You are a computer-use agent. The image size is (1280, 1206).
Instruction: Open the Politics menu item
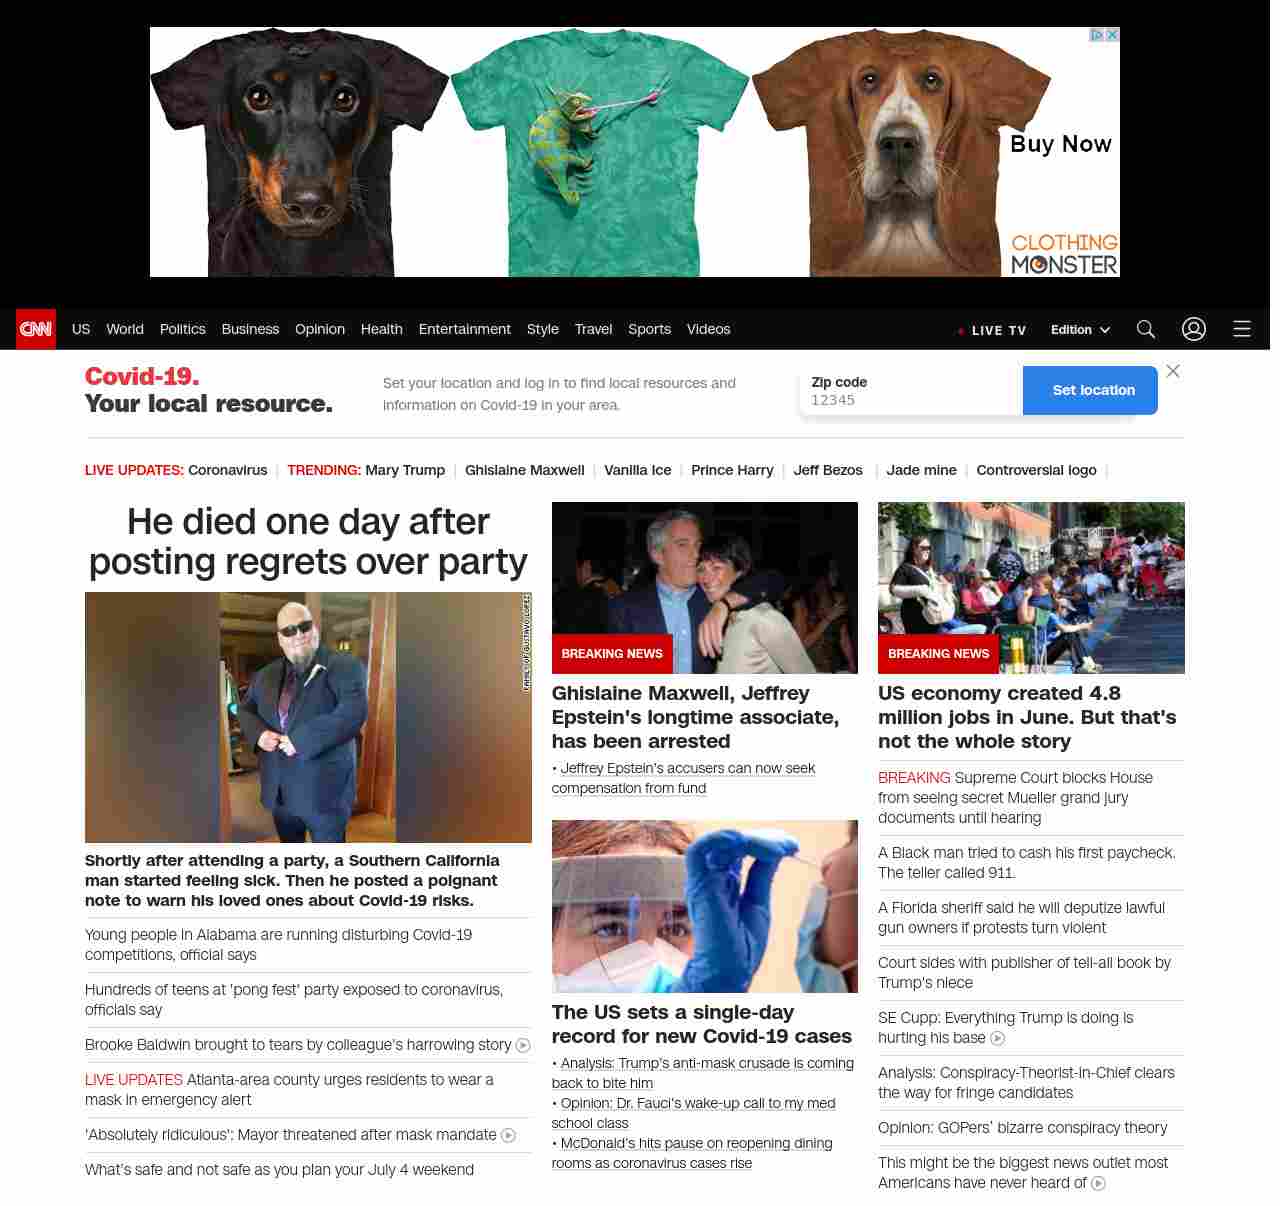click(182, 329)
